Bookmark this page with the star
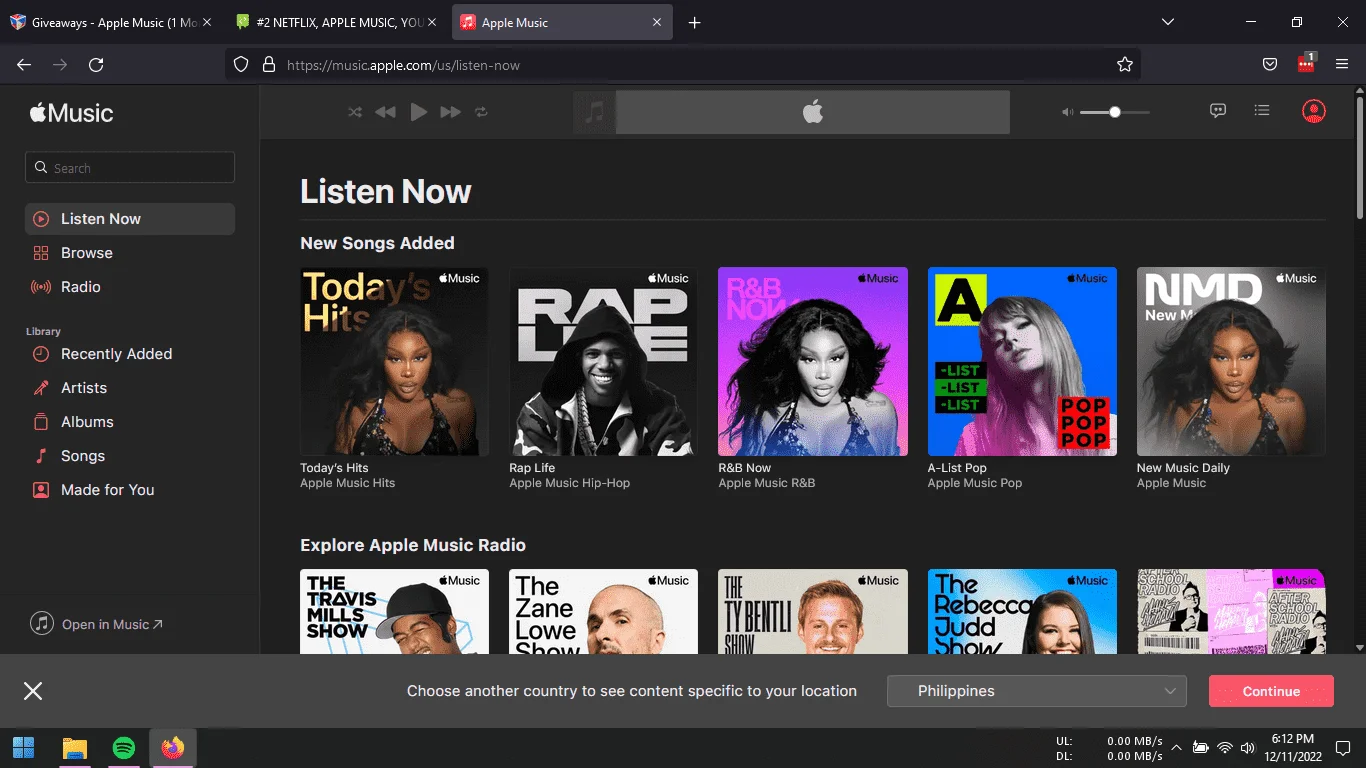This screenshot has width=1366, height=768. click(1125, 64)
